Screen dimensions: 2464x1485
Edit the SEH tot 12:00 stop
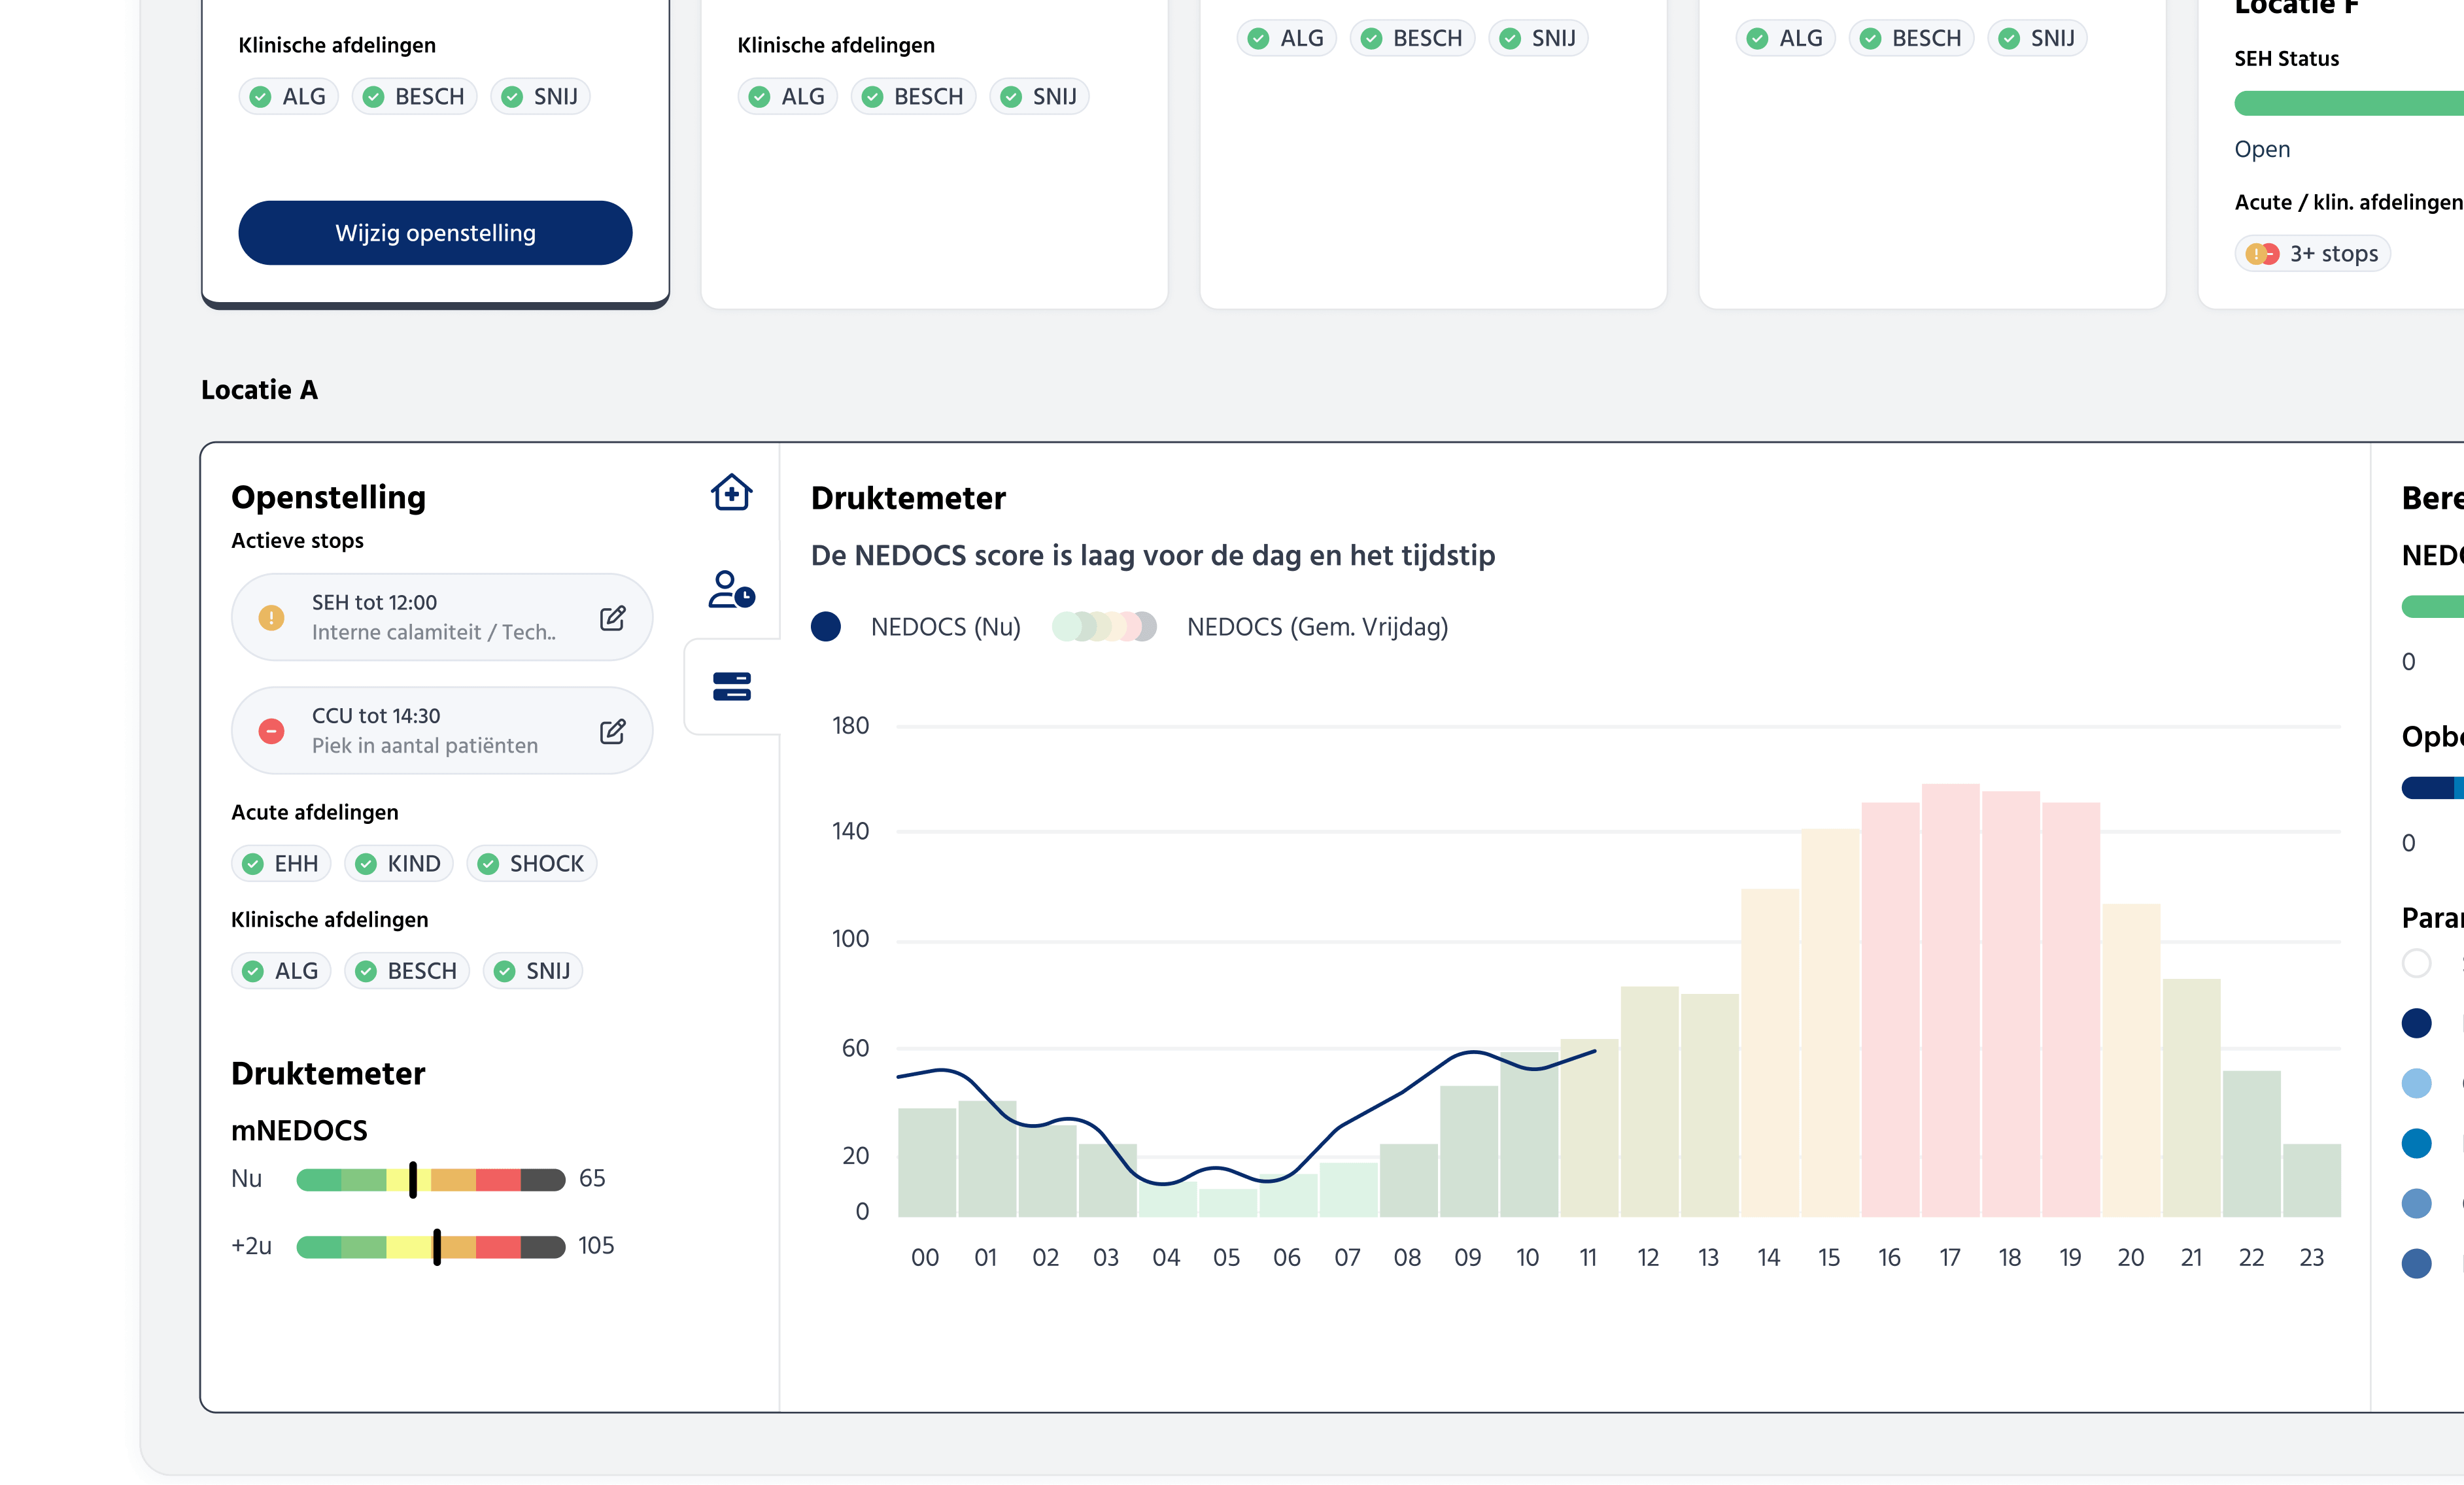(x=612, y=618)
